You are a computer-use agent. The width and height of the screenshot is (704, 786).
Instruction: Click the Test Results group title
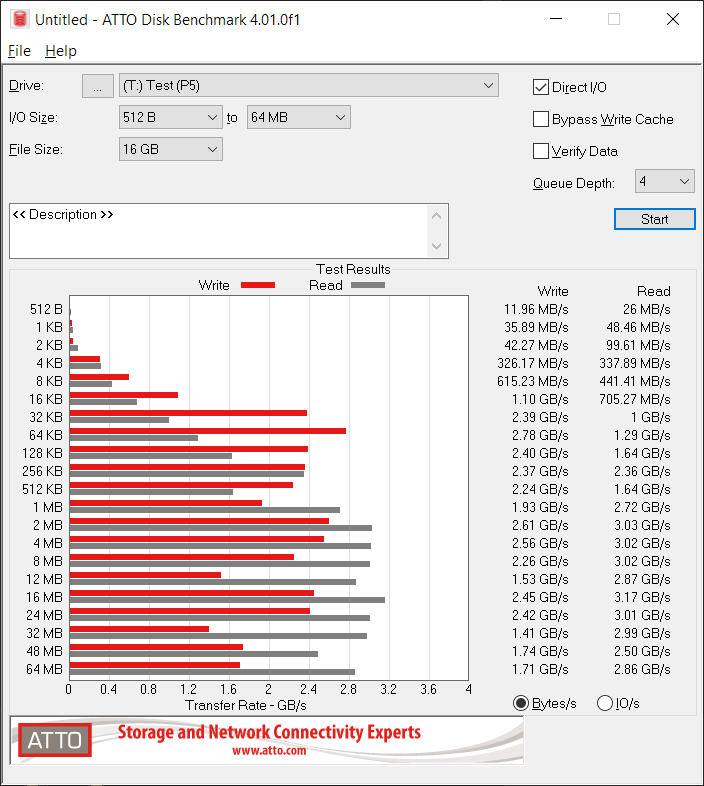click(x=353, y=269)
